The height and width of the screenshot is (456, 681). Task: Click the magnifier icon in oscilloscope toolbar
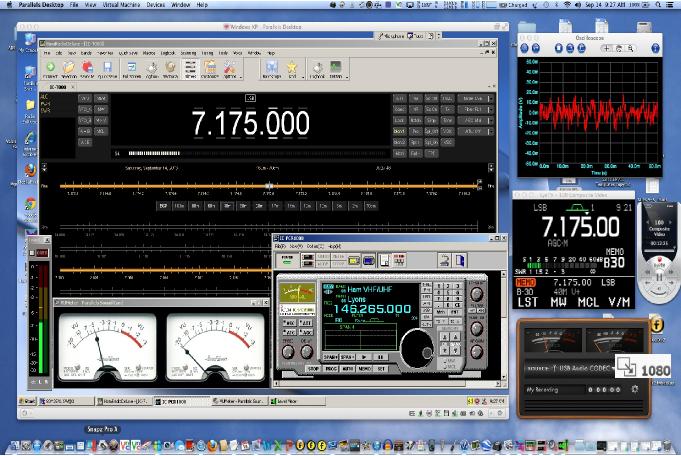630,49
